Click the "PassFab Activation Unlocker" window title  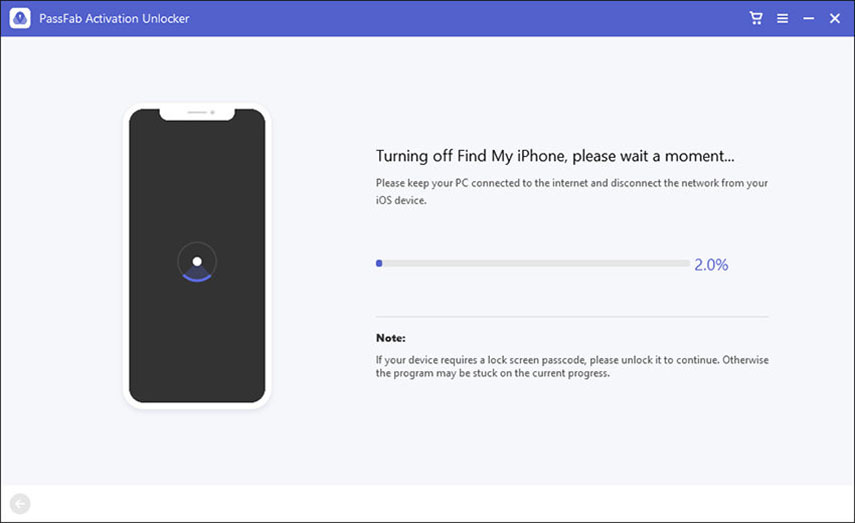(113, 18)
